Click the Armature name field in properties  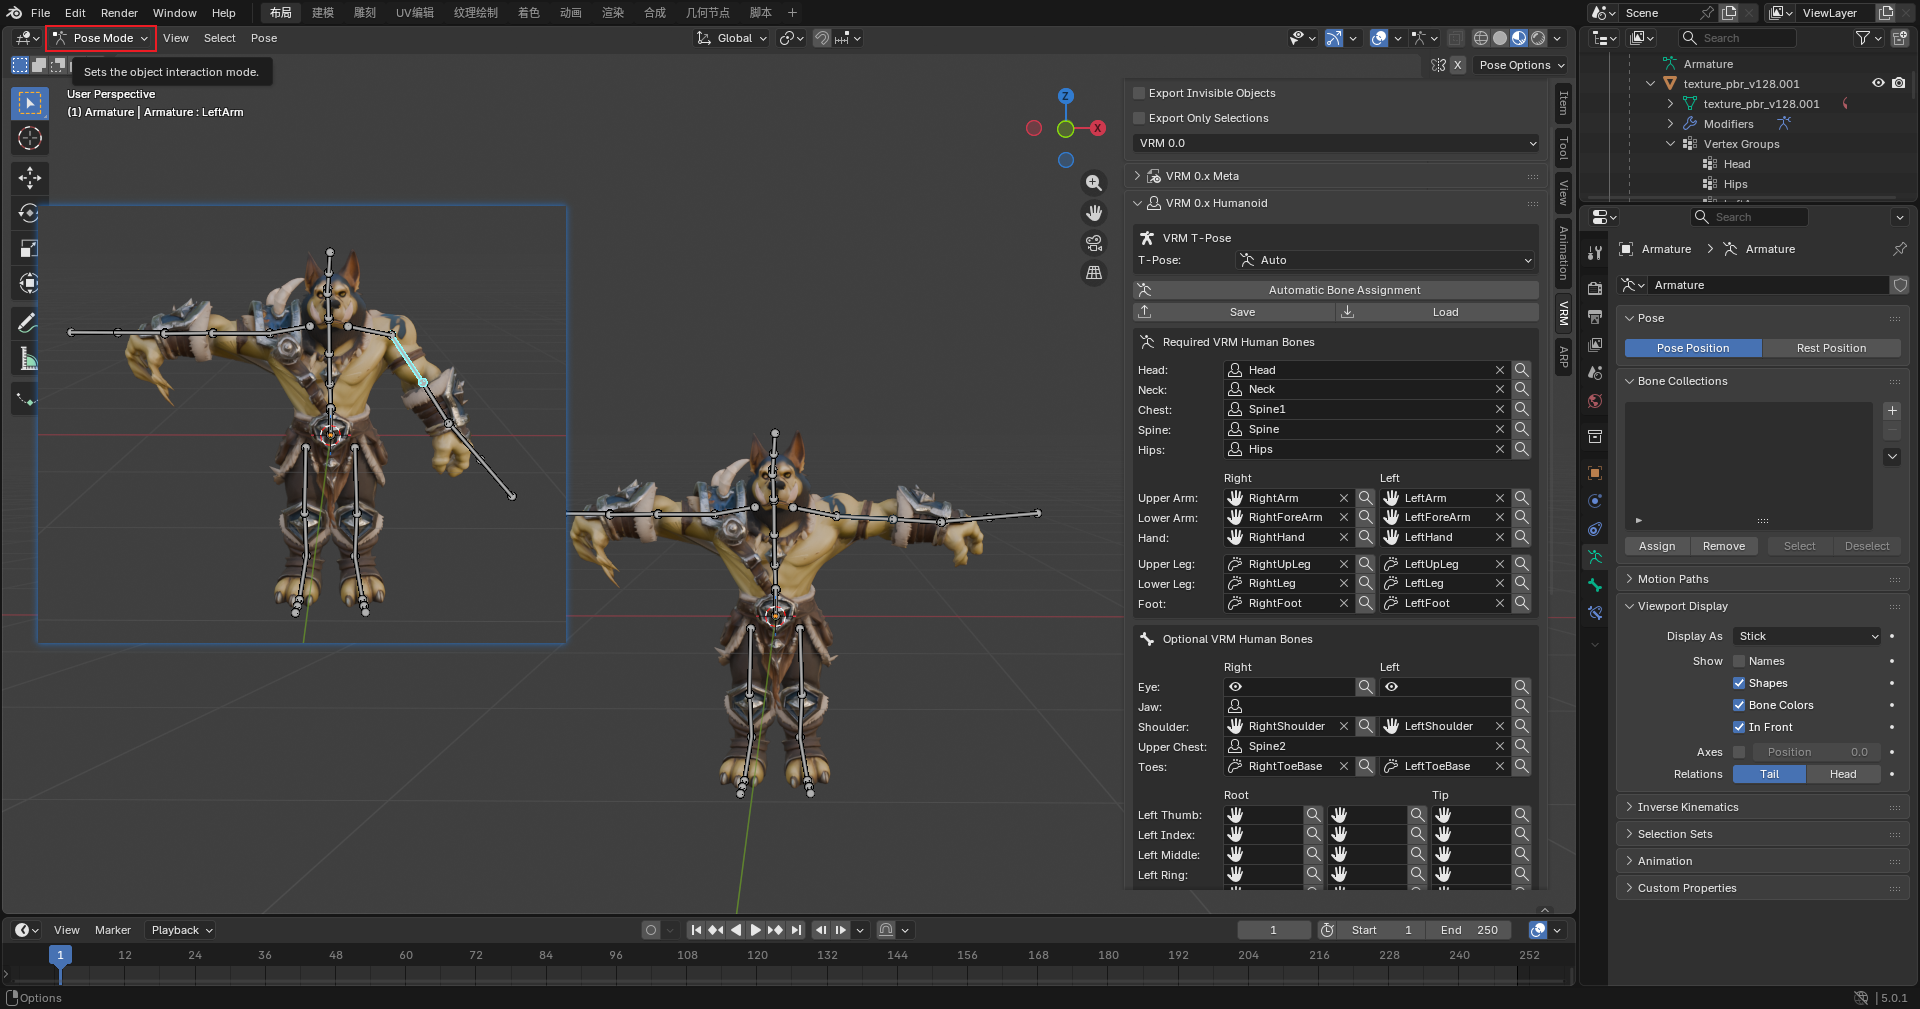click(x=1768, y=285)
